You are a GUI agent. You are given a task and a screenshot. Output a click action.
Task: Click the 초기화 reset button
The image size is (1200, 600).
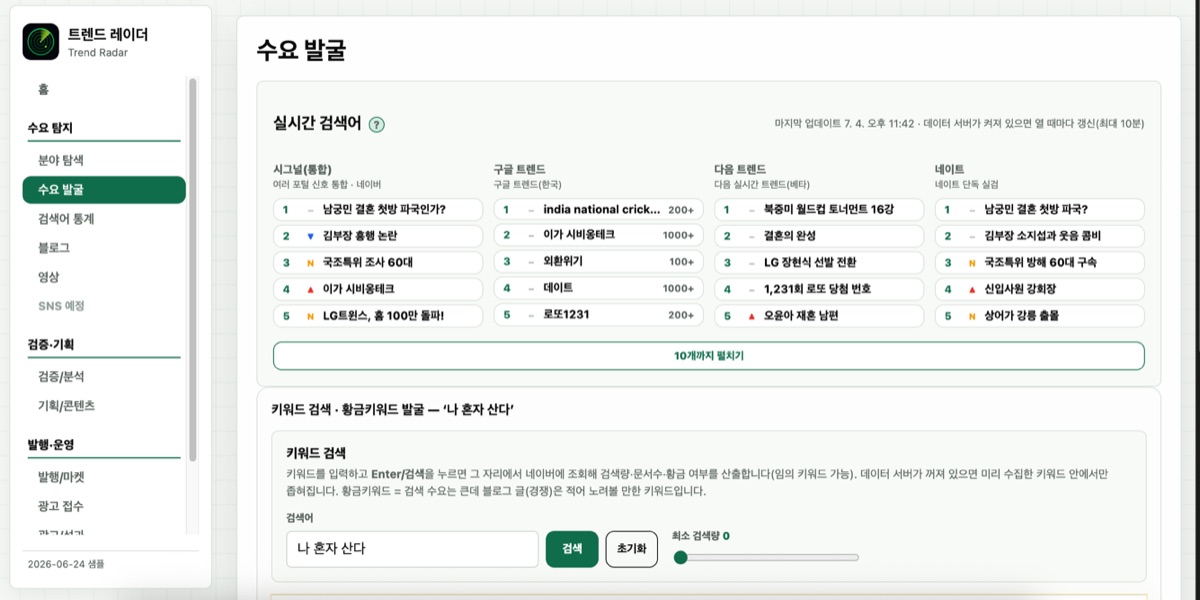632,549
